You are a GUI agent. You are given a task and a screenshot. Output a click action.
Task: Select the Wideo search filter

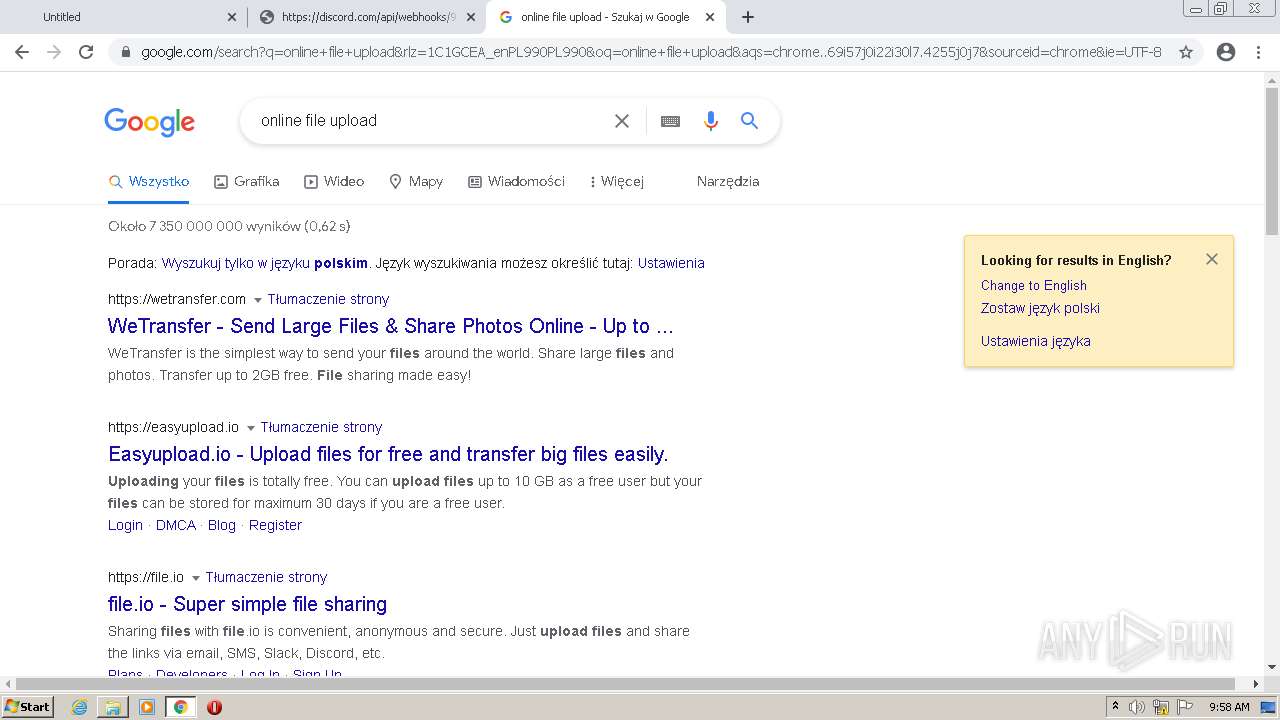click(x=334, y=182)
